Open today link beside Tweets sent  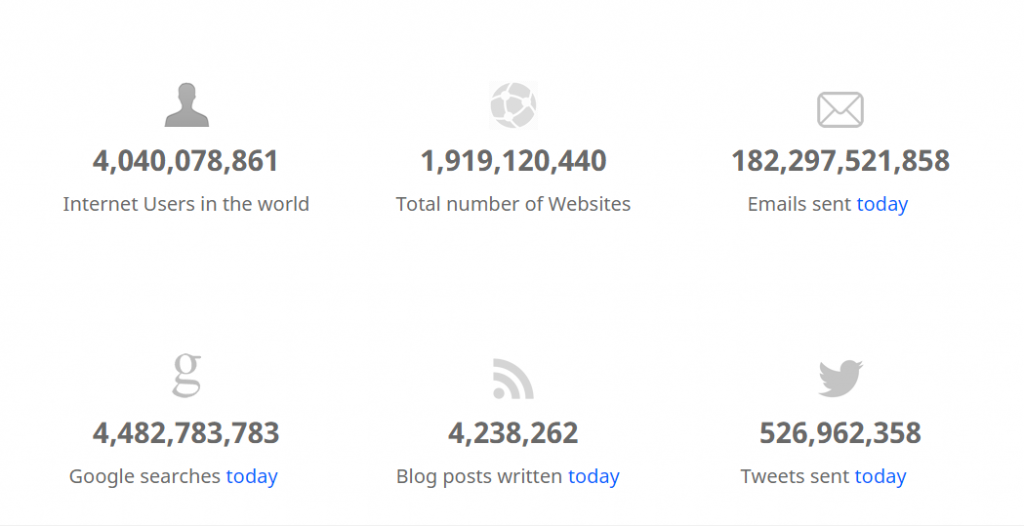tap(880, 476)
